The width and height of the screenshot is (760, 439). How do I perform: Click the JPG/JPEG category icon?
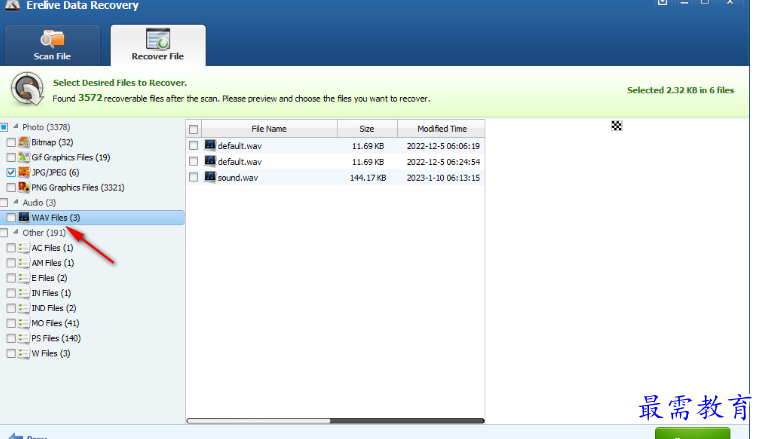[x=24, y=172]
